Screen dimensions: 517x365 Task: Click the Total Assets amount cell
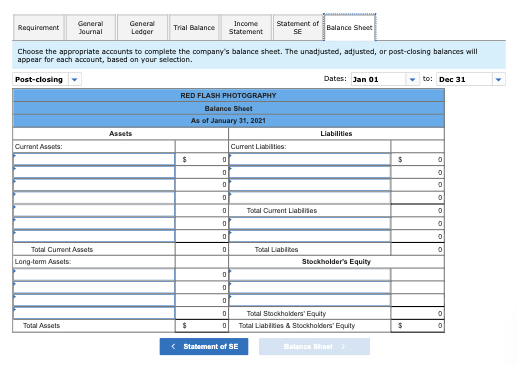coord(202,326)
